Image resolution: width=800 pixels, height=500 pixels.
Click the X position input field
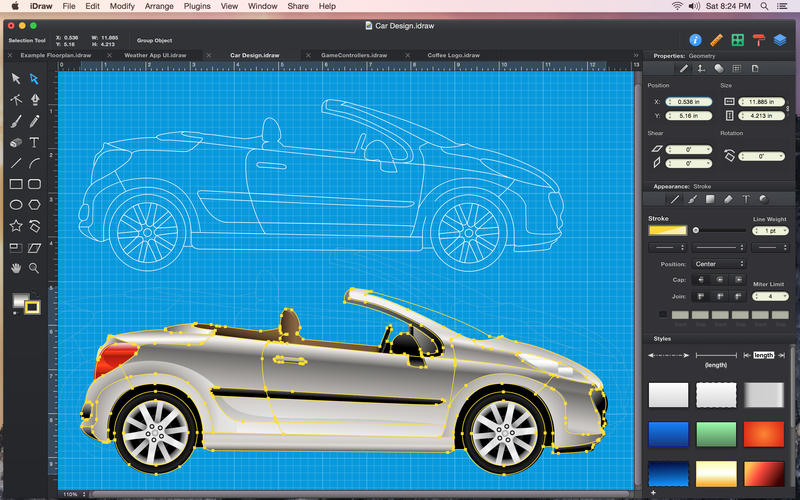[687, 102]
